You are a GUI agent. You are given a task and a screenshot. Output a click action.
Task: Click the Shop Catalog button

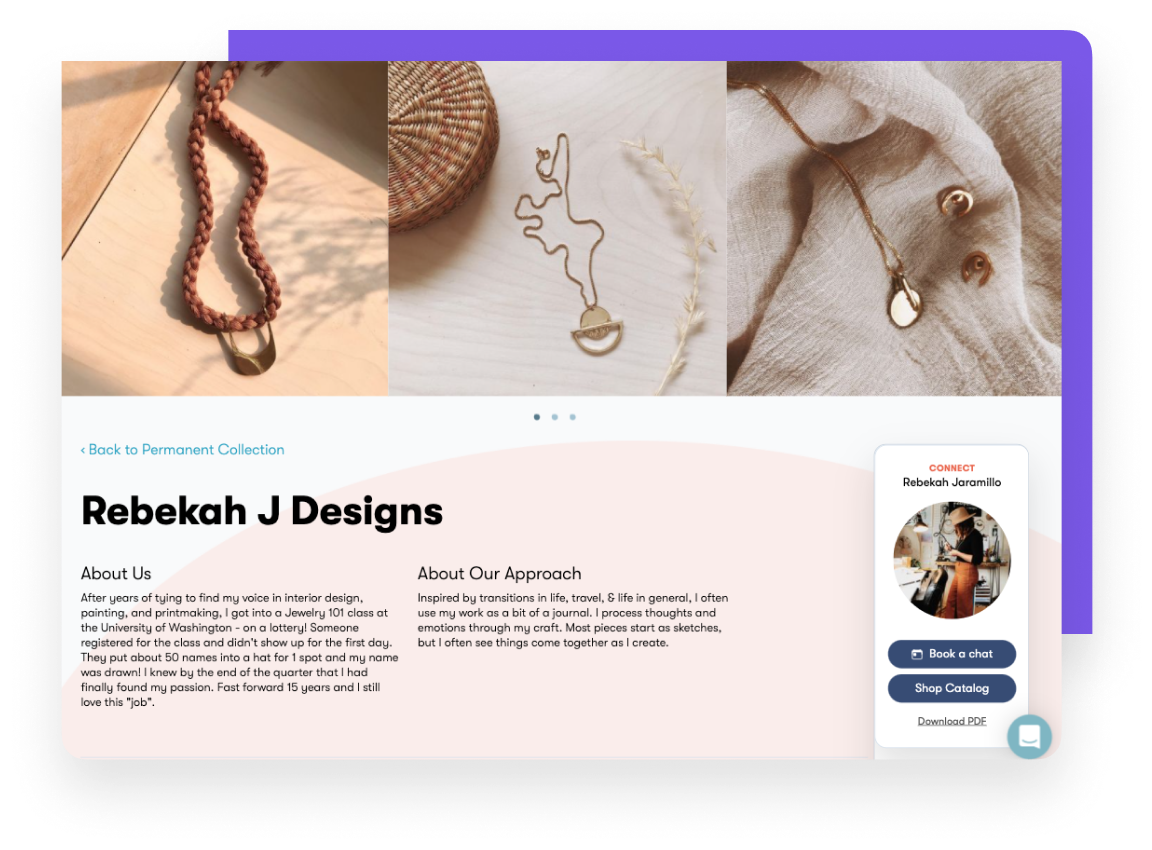[x=951, y=688]
